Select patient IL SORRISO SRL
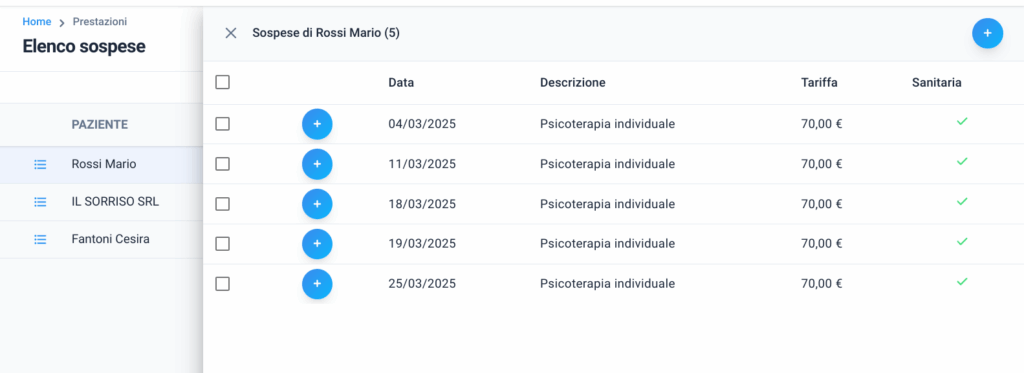This screenshot has height=373, width=1024. tap(115, 202)
